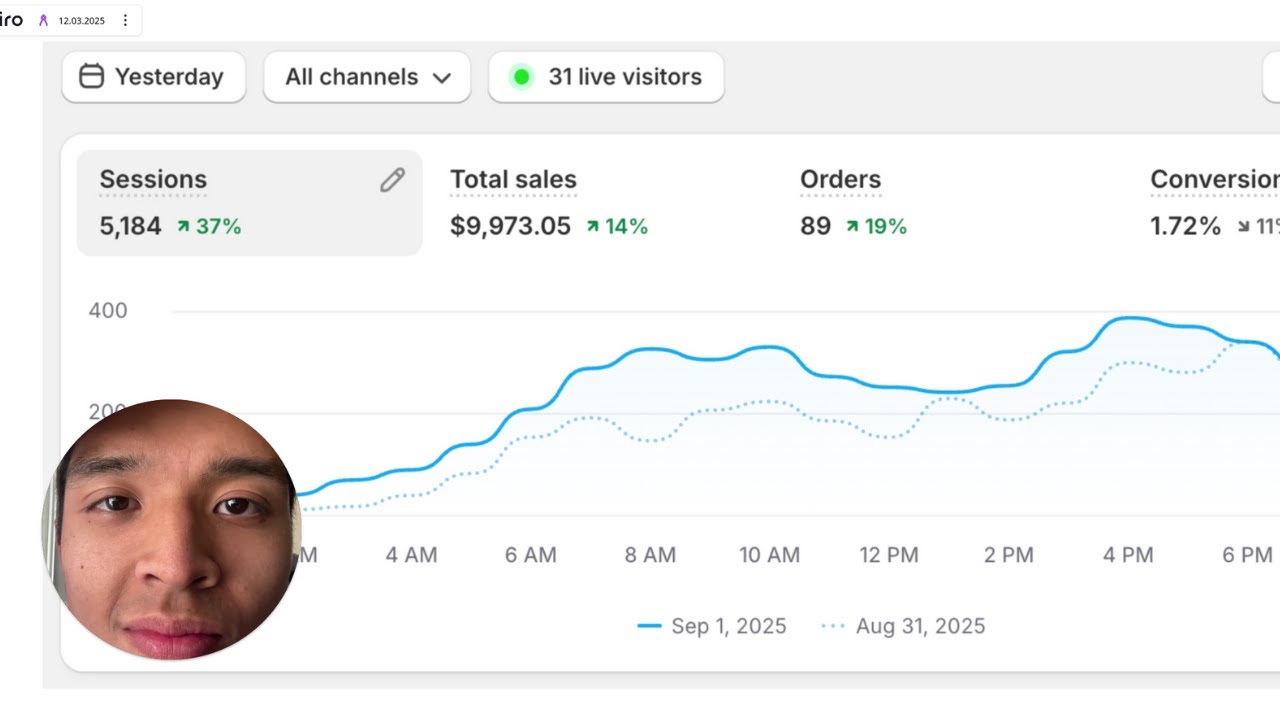This screenshot has height=720, width=1280.
Task: Click the circular webcam video thumbnail
Action: [171, 529]
